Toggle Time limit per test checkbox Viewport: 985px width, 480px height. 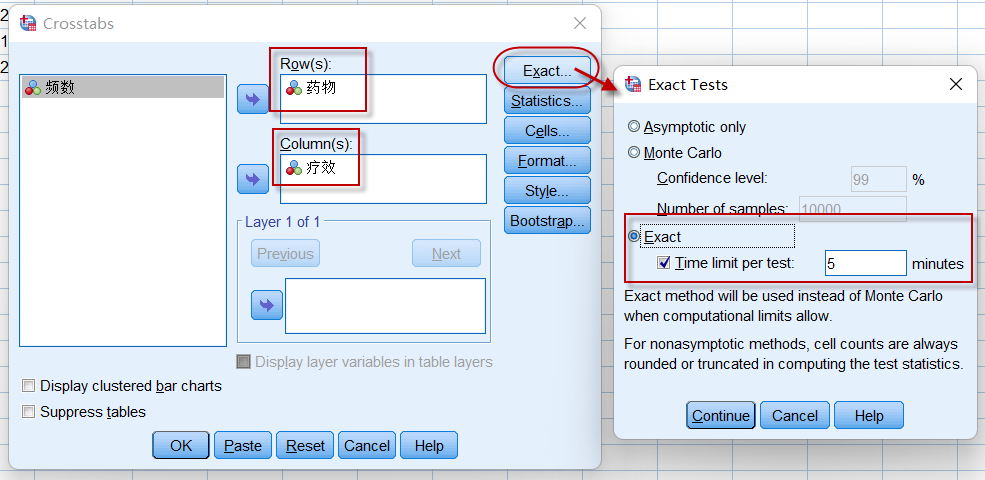664,264
